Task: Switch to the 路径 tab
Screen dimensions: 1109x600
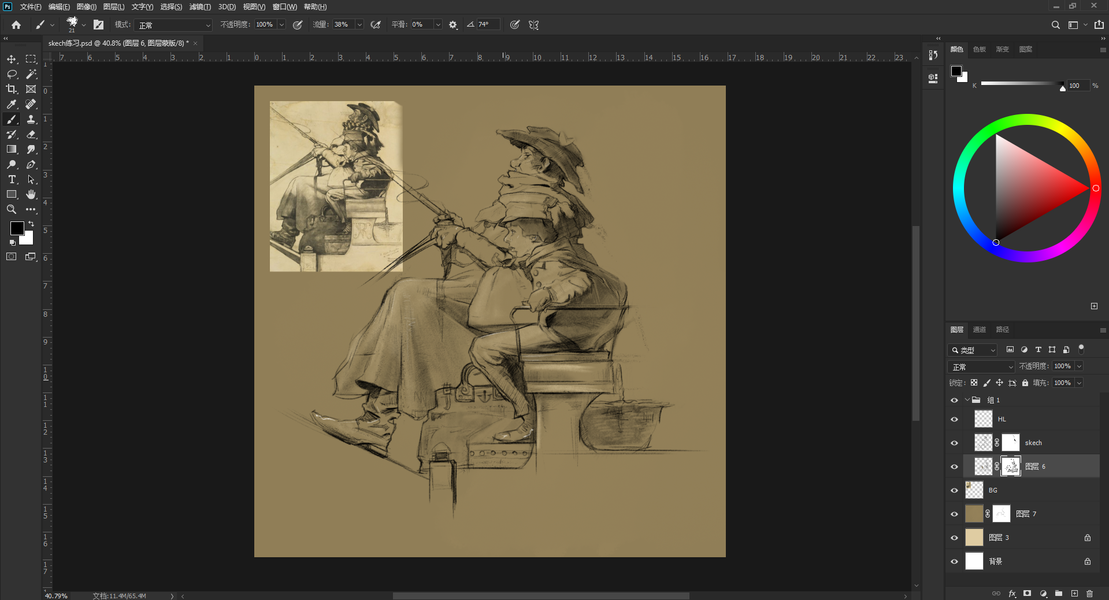Action: pyautogui.click(x=1002, y=330)
